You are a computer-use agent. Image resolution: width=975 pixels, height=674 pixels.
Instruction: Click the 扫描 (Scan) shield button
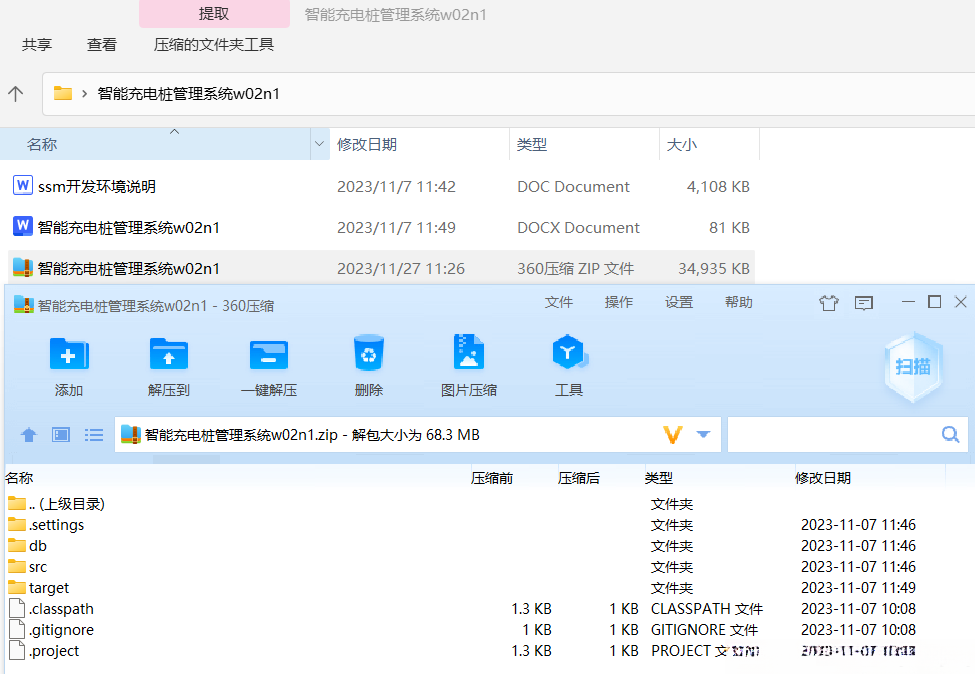pos(913,367)
